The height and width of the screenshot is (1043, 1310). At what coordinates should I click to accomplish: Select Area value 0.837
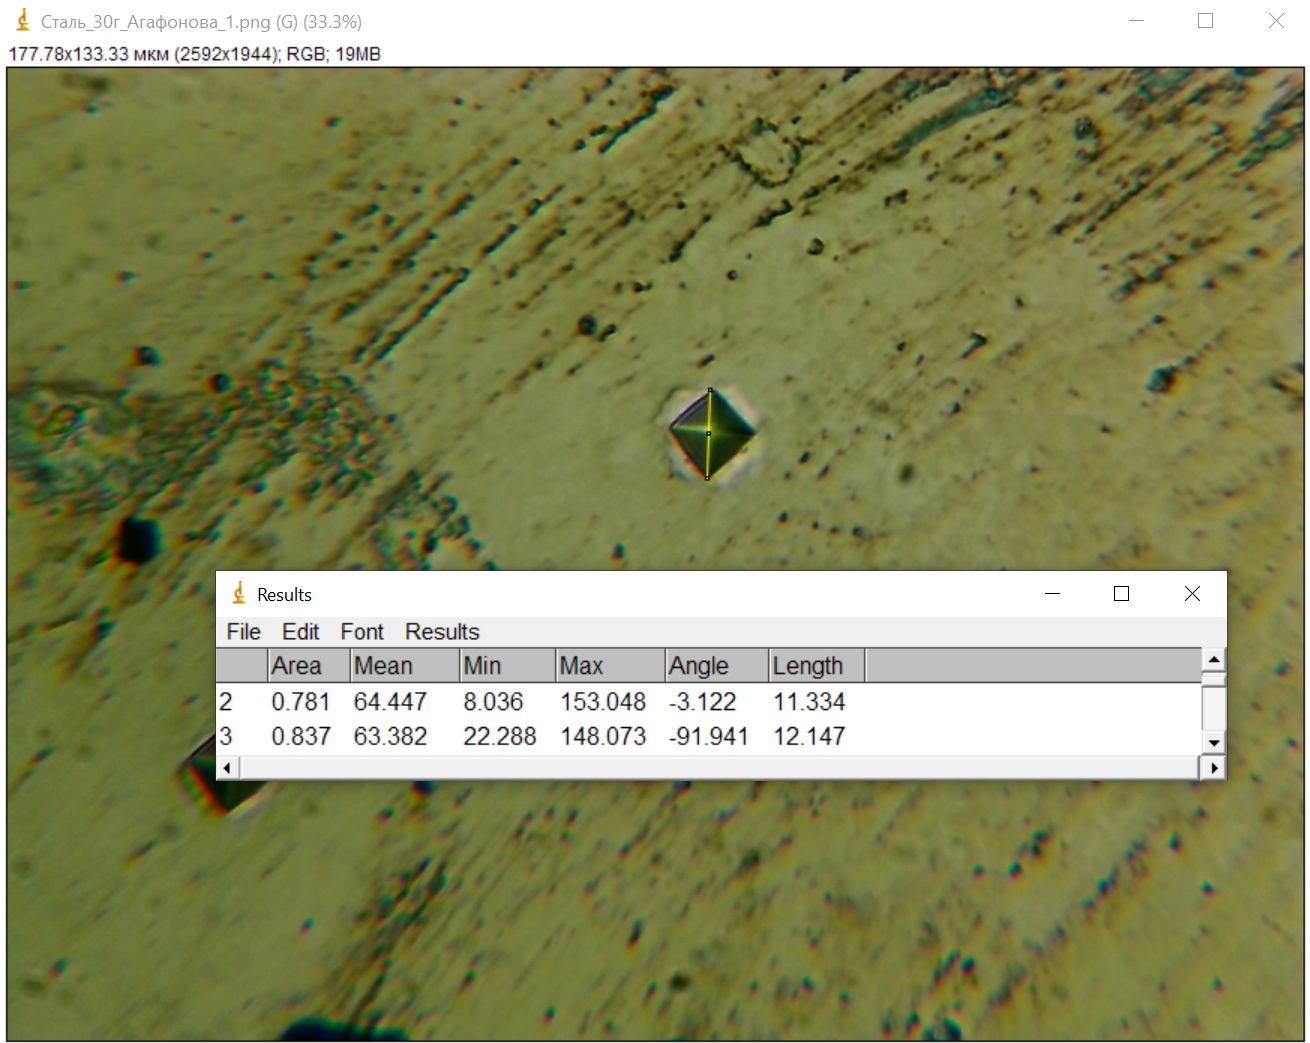[x=300, y=737]
